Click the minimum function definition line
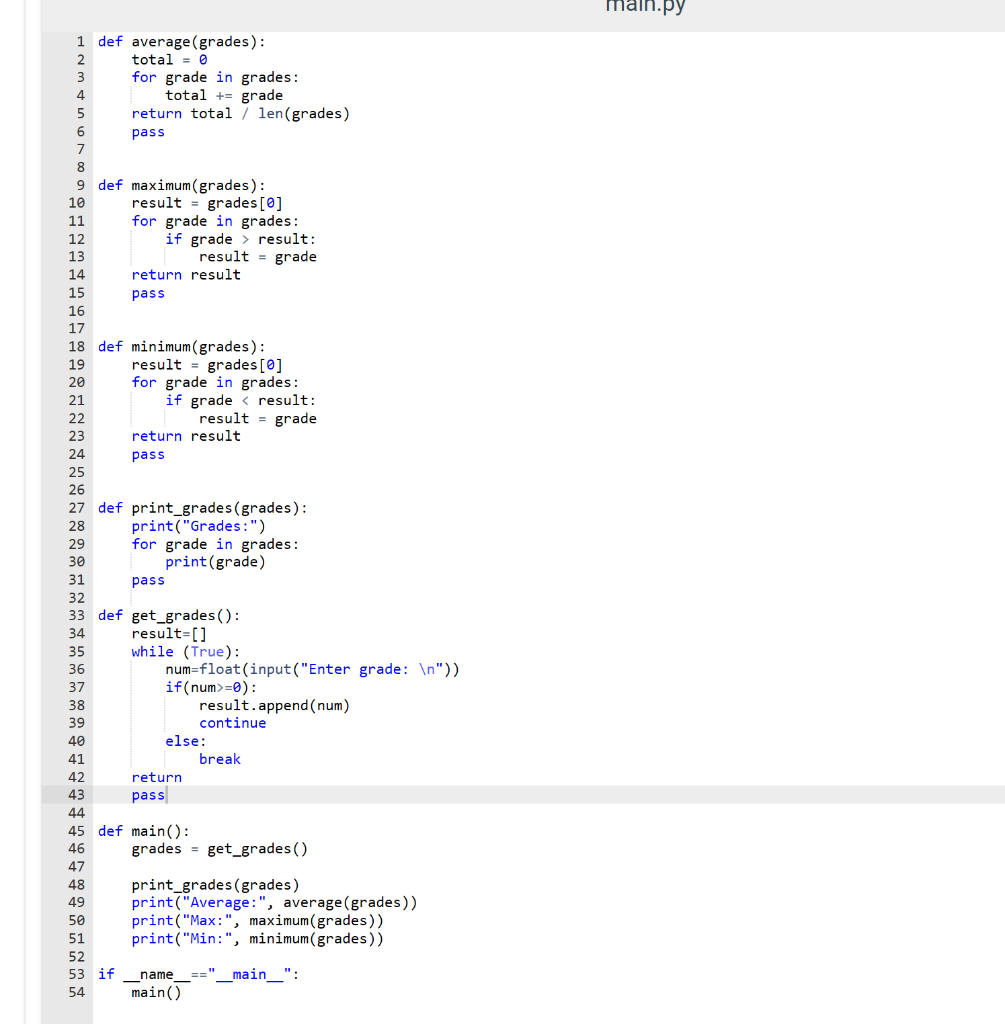The image size is (1005, 1024). coord(185,346)
